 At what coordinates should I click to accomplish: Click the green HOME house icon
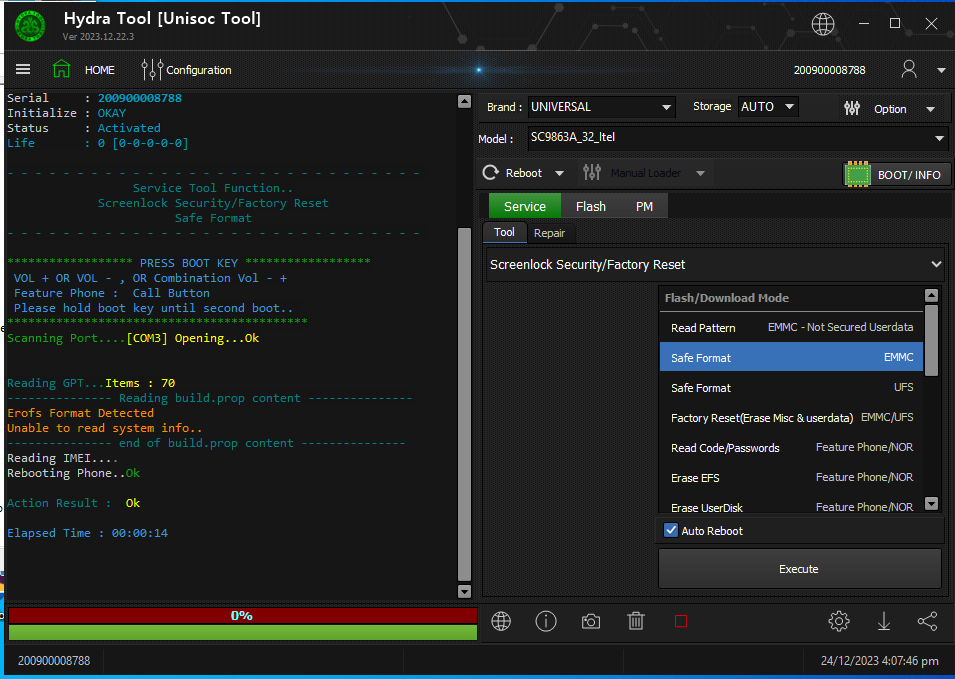tap(62, 69)
